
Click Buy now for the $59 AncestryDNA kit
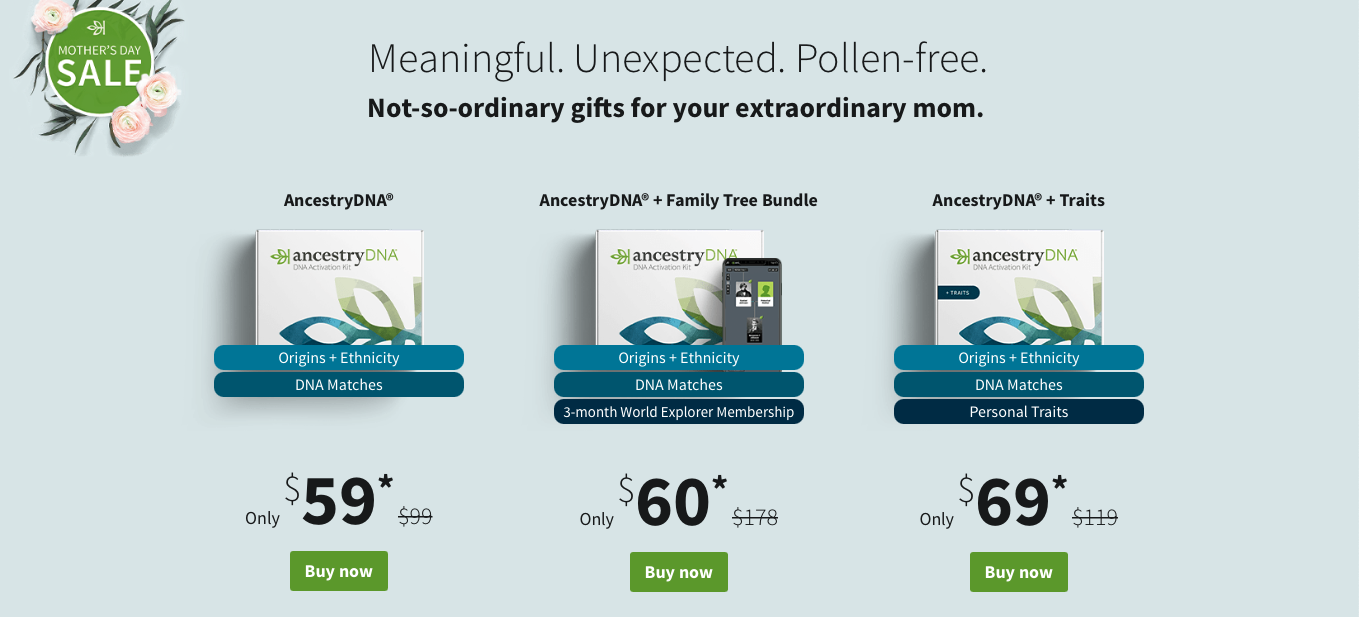point(338,571)
